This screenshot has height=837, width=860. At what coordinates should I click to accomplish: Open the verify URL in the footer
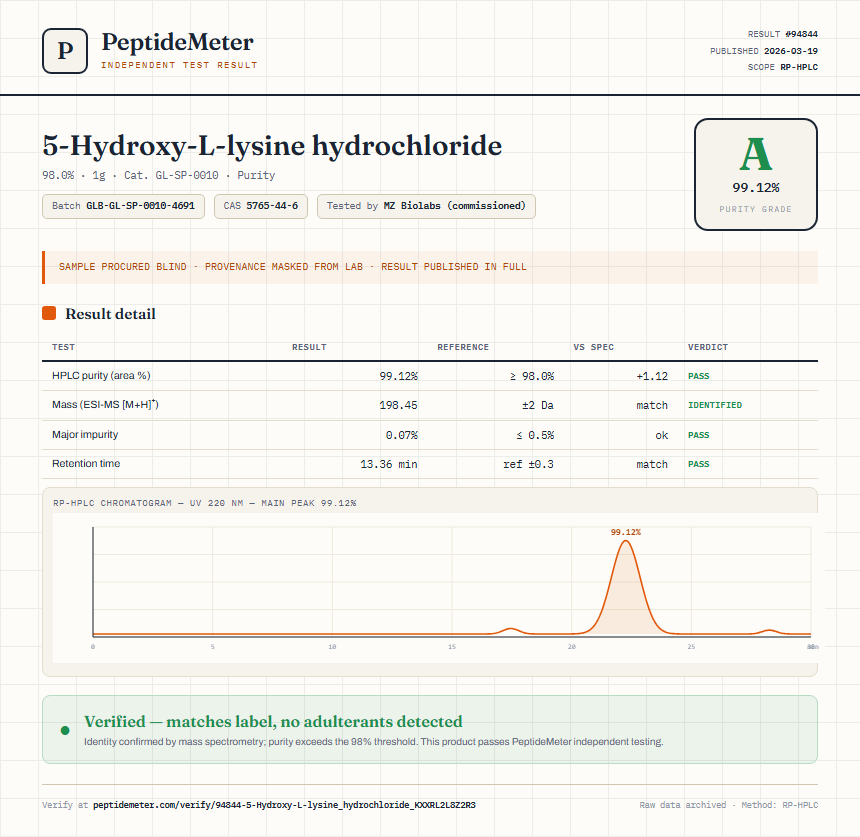[x=284, y=805]
